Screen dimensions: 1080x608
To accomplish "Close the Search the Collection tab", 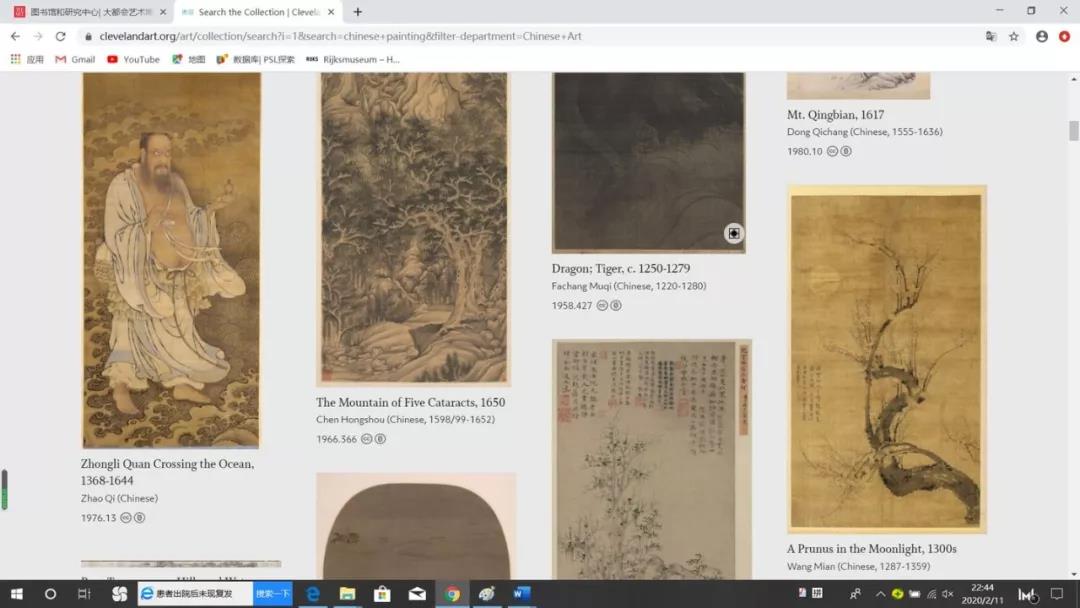I will [x=331, y=12].
